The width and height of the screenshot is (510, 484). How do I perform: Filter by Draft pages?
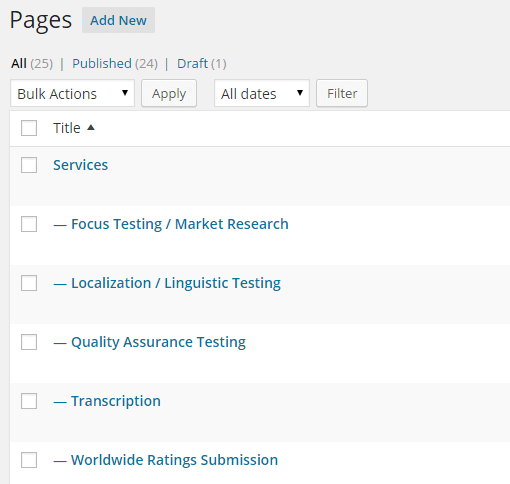pos(193,63)
